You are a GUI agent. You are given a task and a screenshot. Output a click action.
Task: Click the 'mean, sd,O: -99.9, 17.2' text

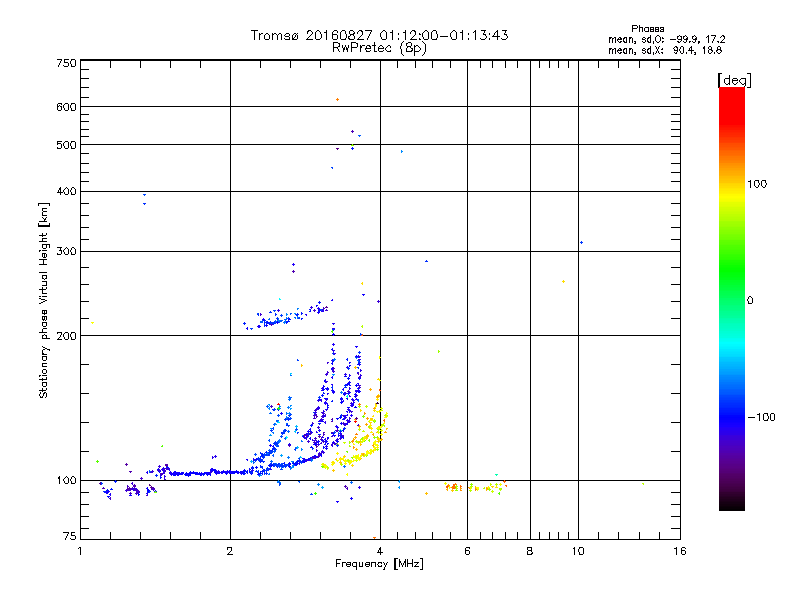click(x=666, y=39)
